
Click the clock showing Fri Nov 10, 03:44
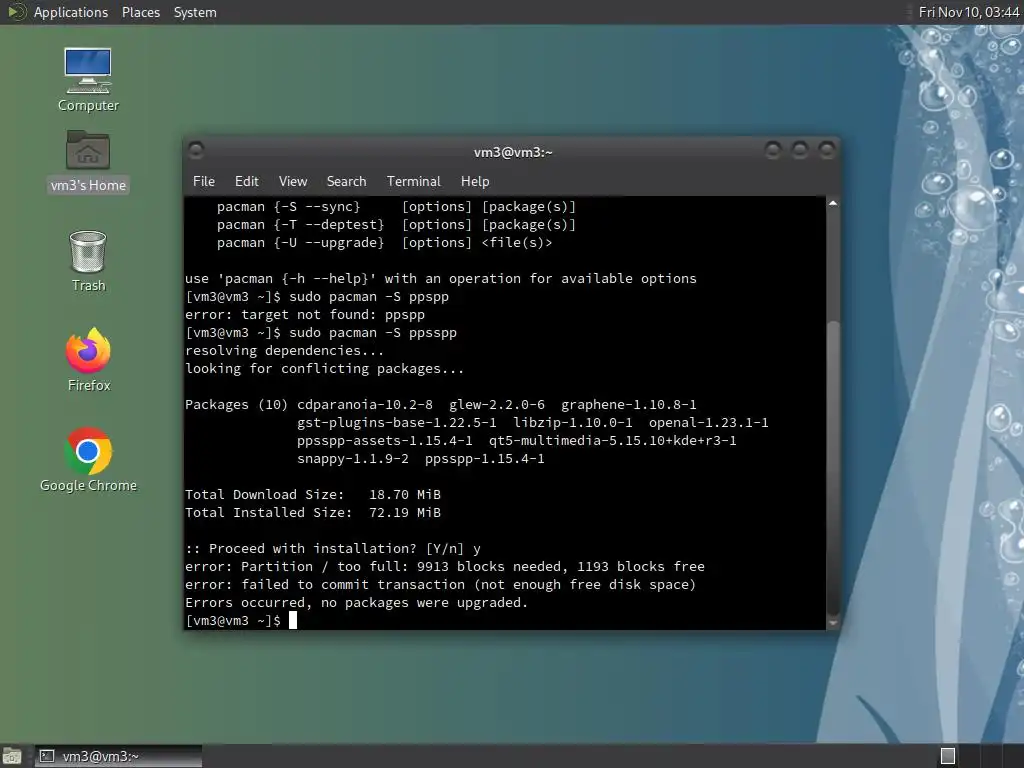coord(968,12)
